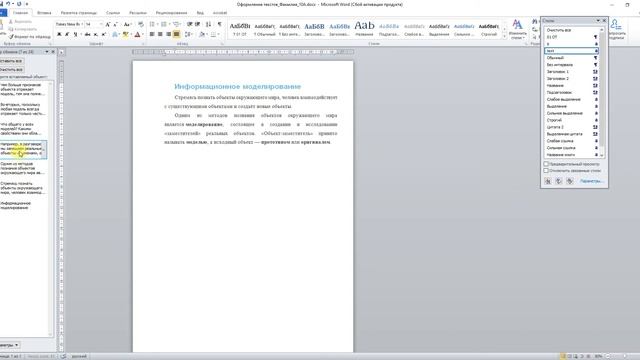The height and width of the screenshot is (360, 640).
Task: Align paragraph text to the left
Action: pyautogui.click(x=151, y=34)
